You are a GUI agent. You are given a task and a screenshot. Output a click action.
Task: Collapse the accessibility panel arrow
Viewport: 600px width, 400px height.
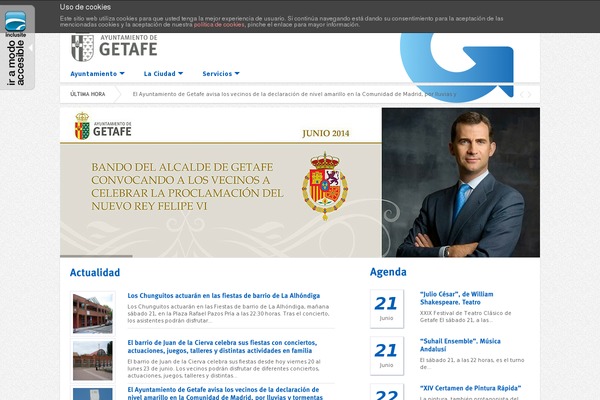(31, 48)
